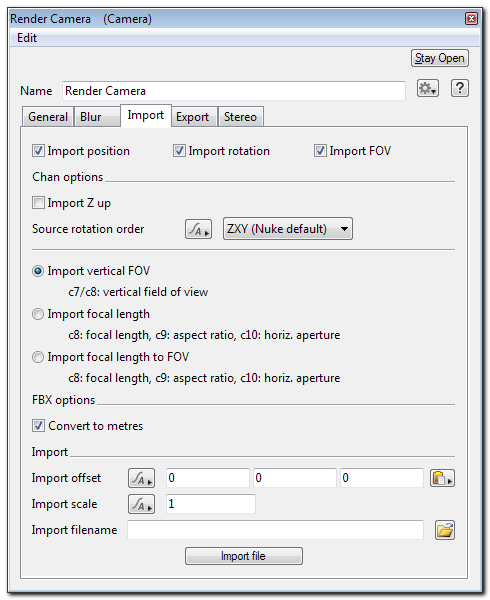Screen dimensions: 490x600
Task: Click animation icon beside Import offset
Action: pyautogui.click(x=142, y=478)
